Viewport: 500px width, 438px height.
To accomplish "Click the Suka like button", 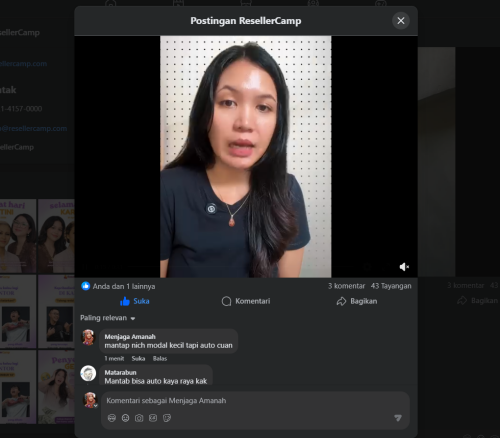I will pos(135,301).
